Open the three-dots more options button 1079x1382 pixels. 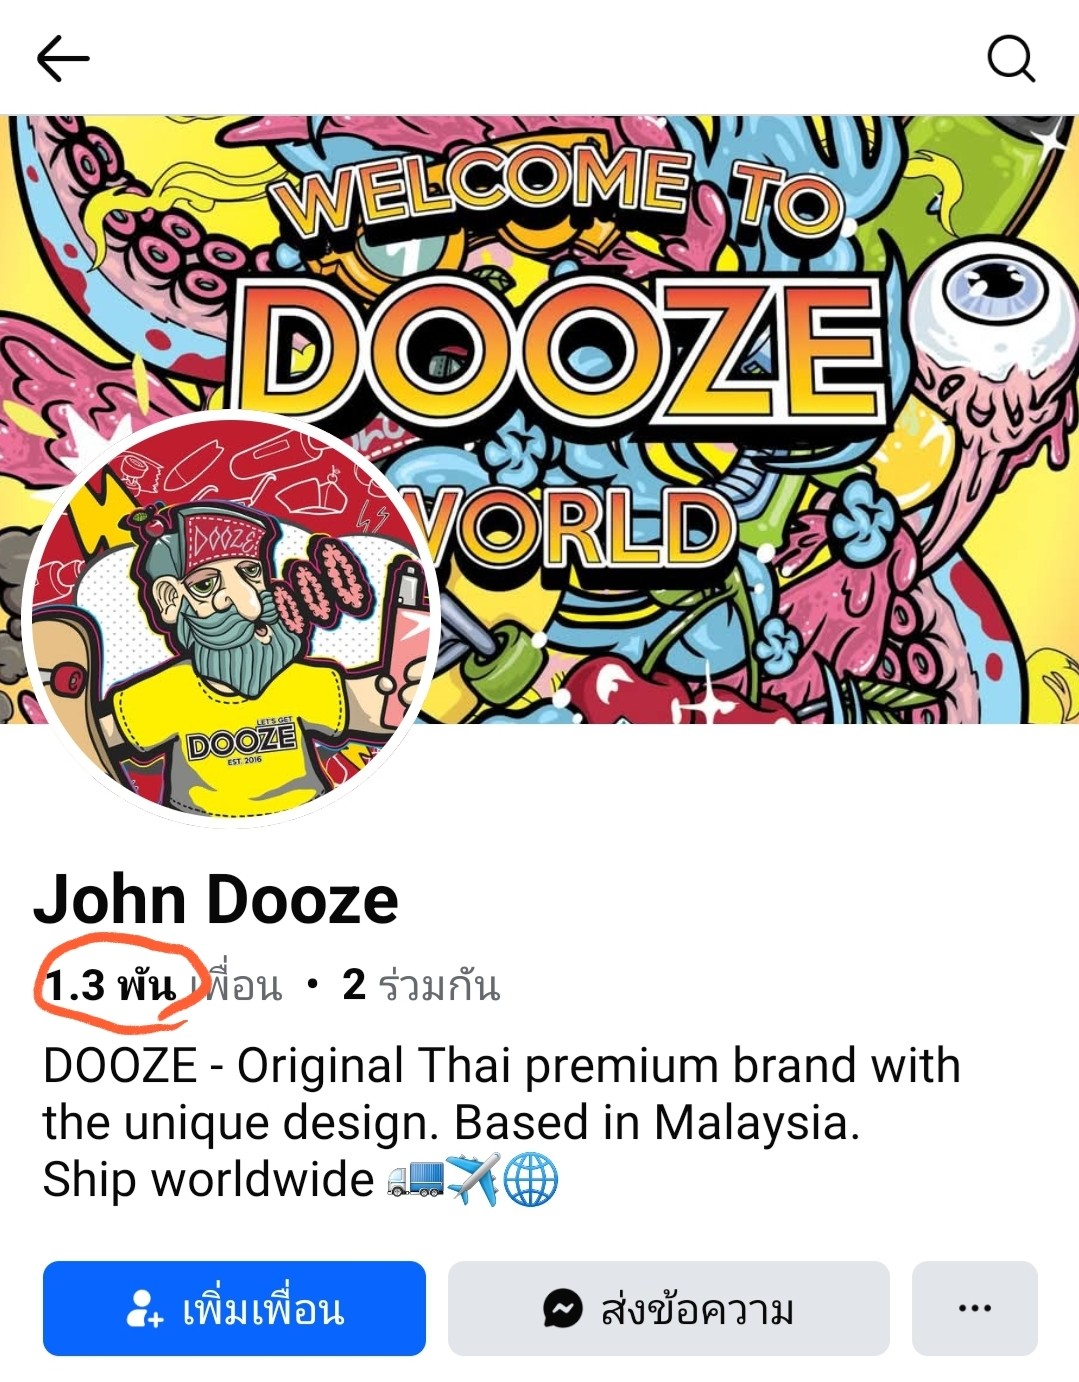coord(974,1308)
